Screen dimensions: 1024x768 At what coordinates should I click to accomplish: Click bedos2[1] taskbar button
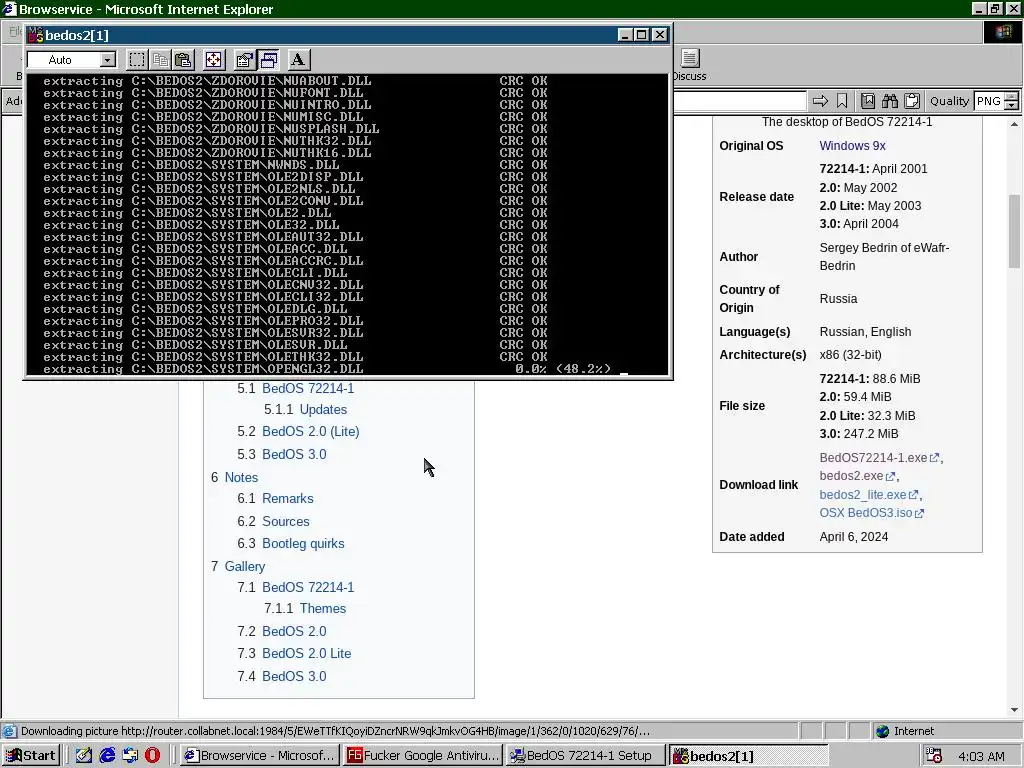pos(748,756)
